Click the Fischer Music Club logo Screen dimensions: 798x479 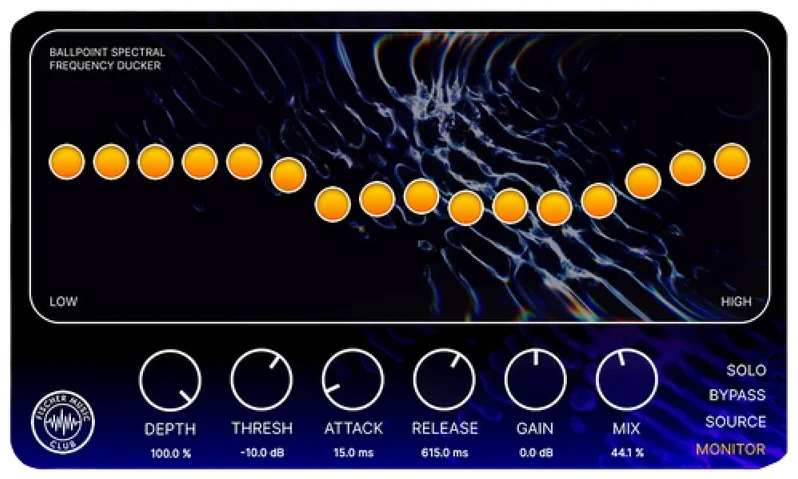63,422
